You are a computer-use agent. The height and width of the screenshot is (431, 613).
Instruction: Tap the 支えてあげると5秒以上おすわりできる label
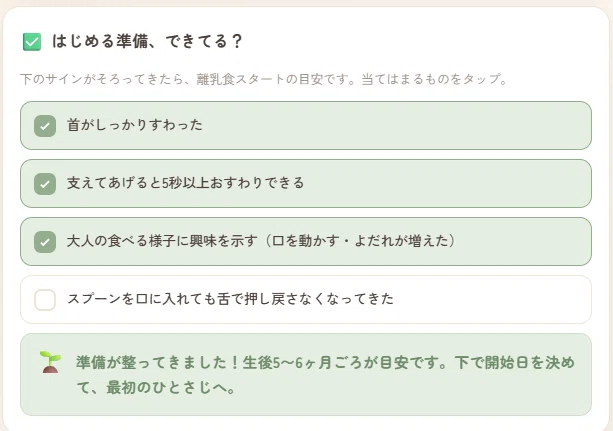click(185, 183)
